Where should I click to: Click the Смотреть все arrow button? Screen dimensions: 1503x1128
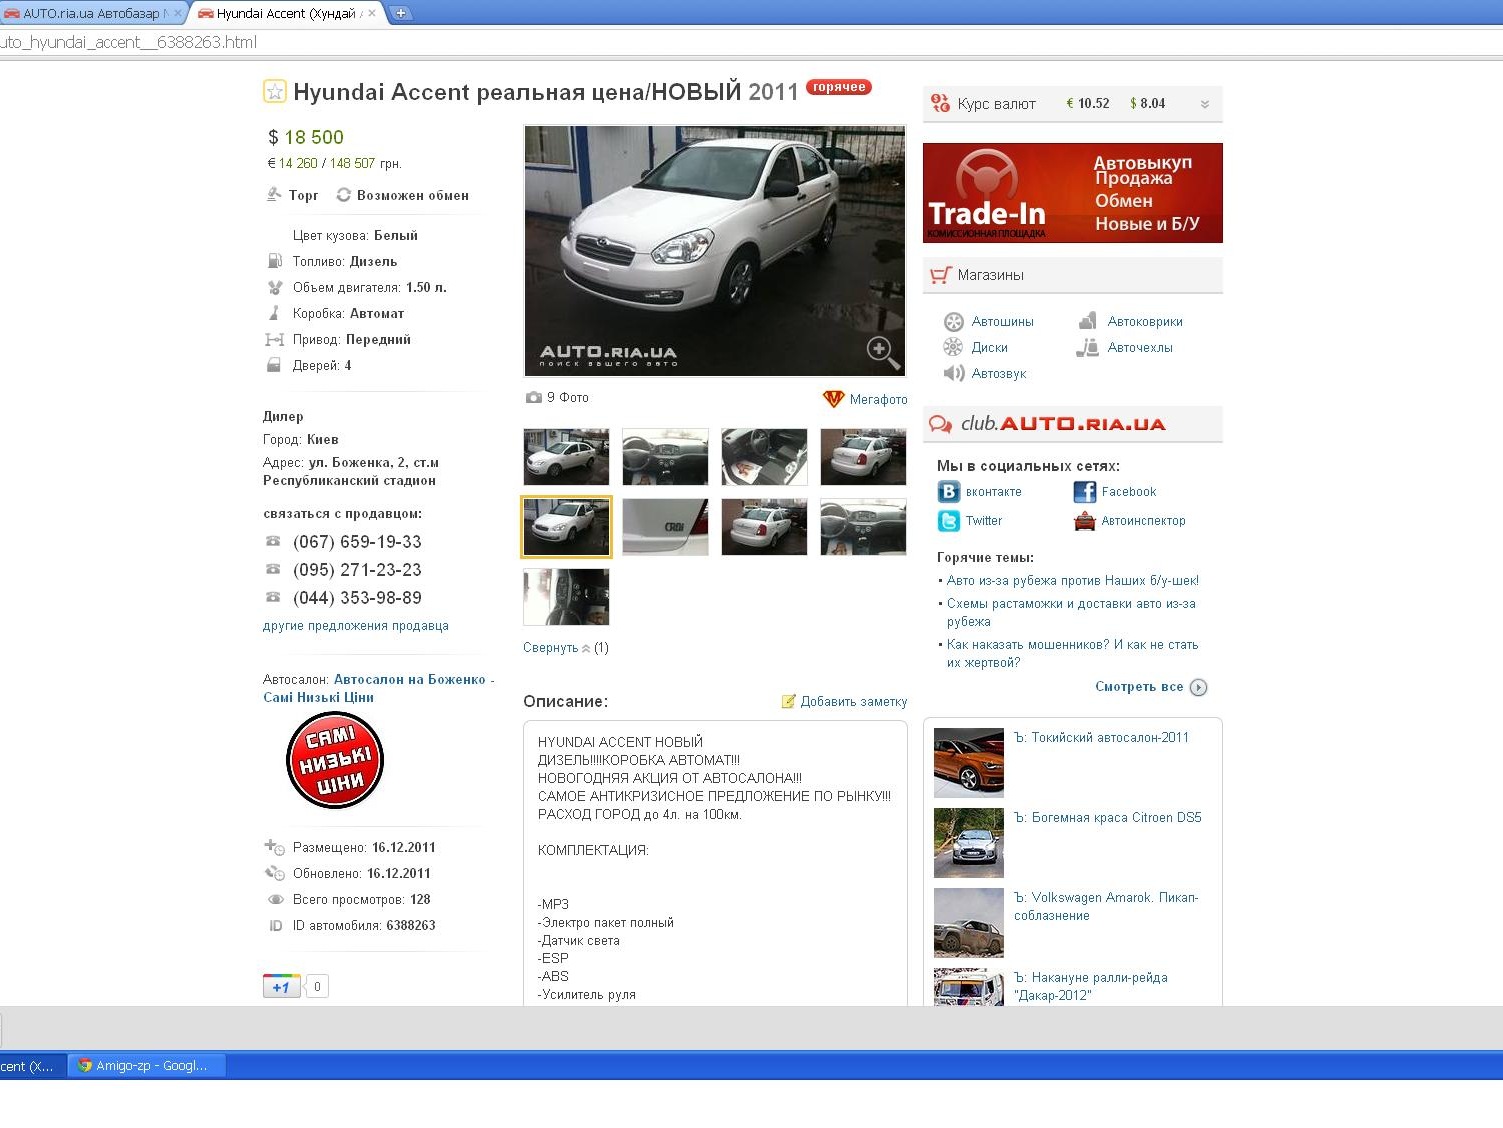(1199, 687)
